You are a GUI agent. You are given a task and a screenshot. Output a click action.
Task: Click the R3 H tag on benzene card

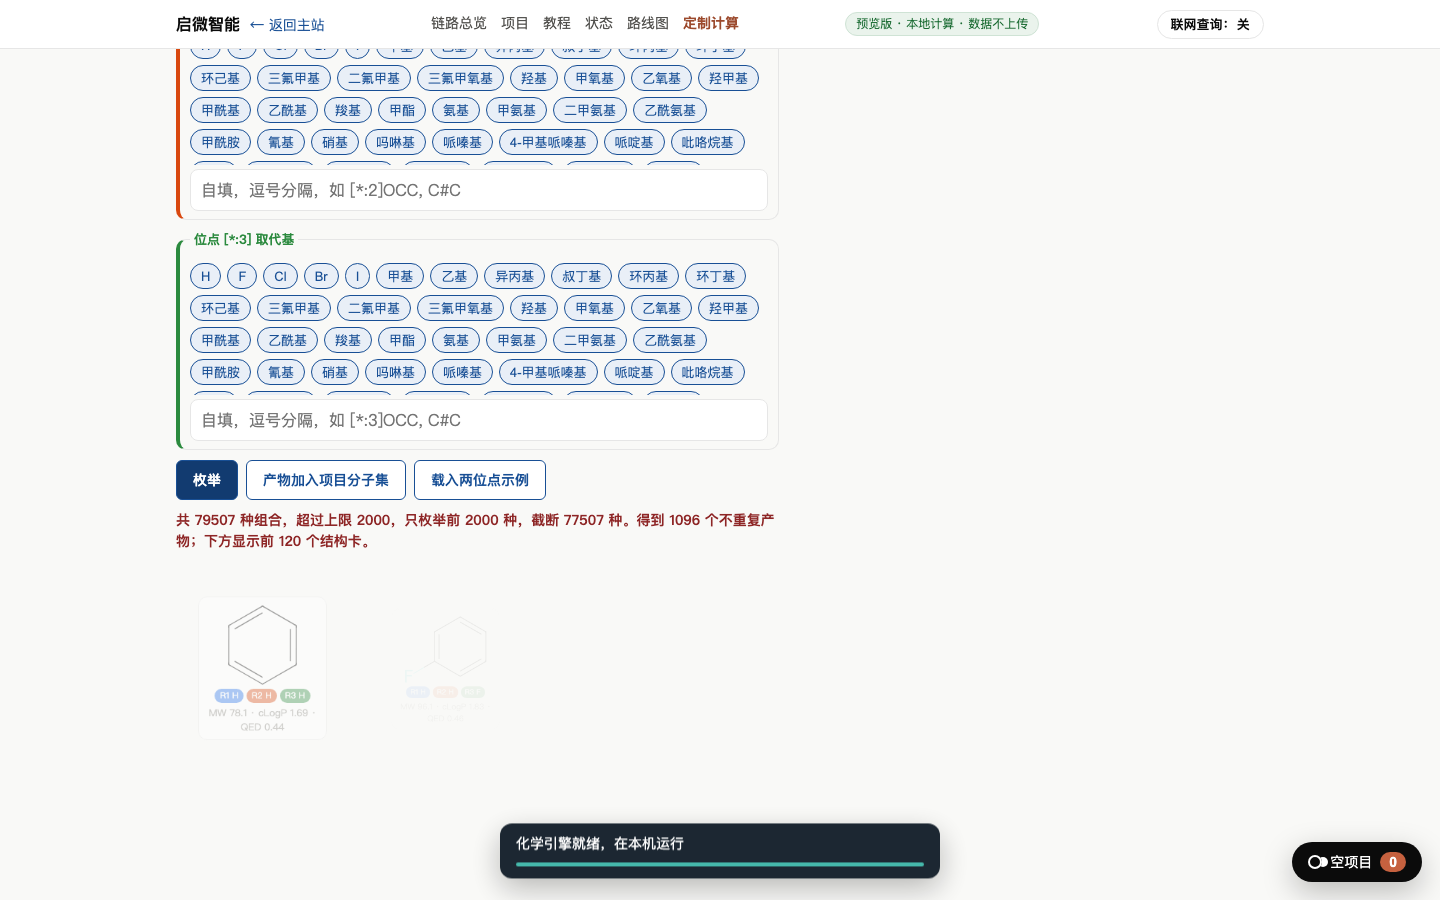click(295, 695)
